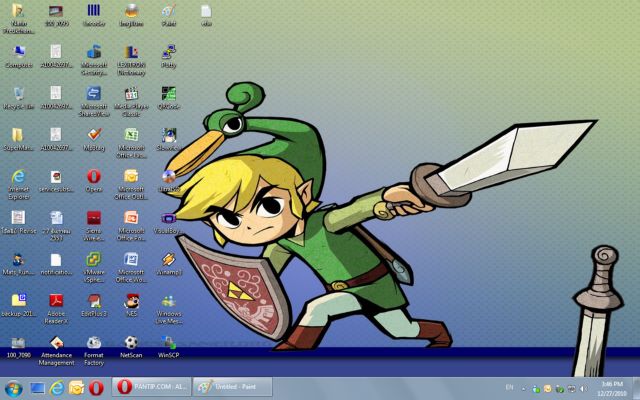
Task: Switch to Untitled - Paint window
Action: [x=232, y=387]
